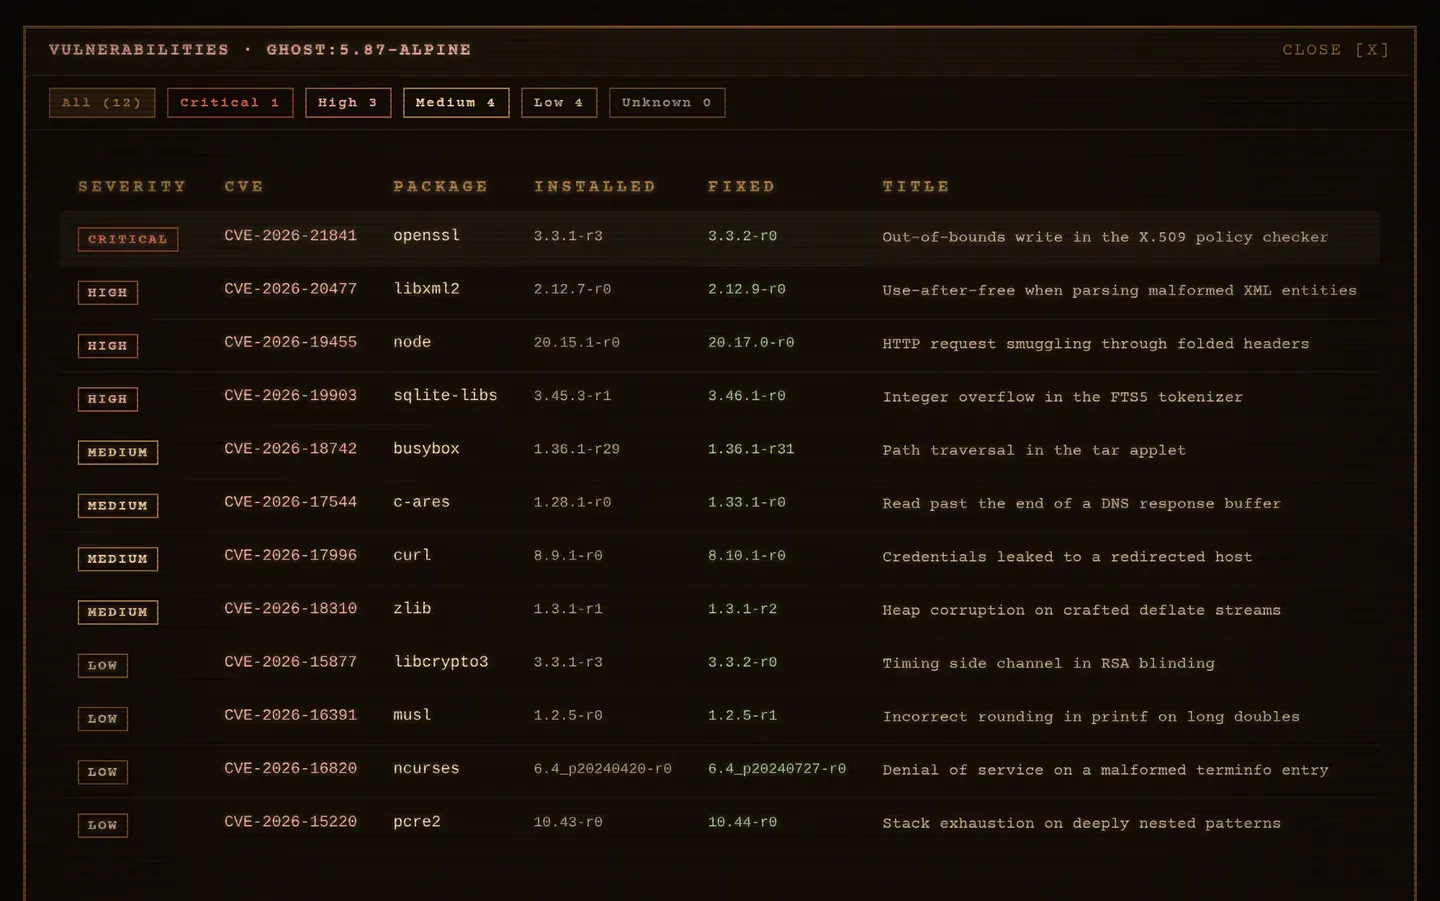Open CVE-2026-21841
Screen dimensions: 1440x901
tap(291, 236)
